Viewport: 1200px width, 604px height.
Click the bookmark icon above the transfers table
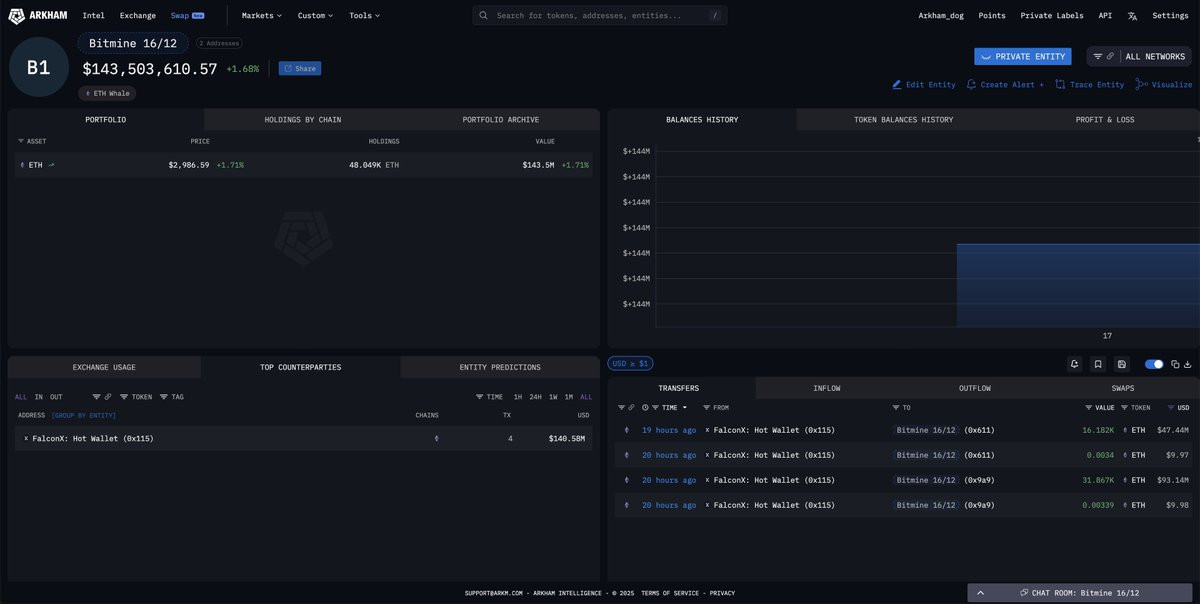point(1098,364)
